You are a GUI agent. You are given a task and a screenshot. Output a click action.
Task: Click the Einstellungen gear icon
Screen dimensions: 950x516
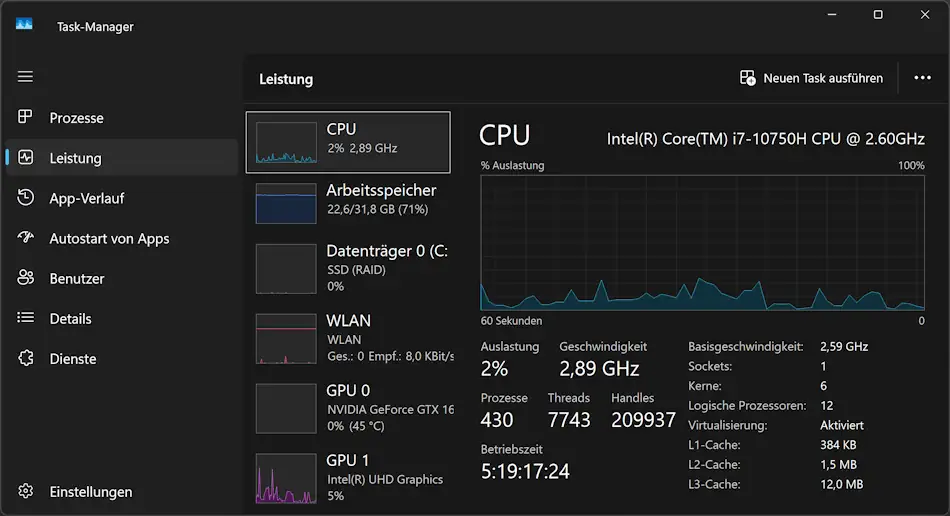(25, 491)
